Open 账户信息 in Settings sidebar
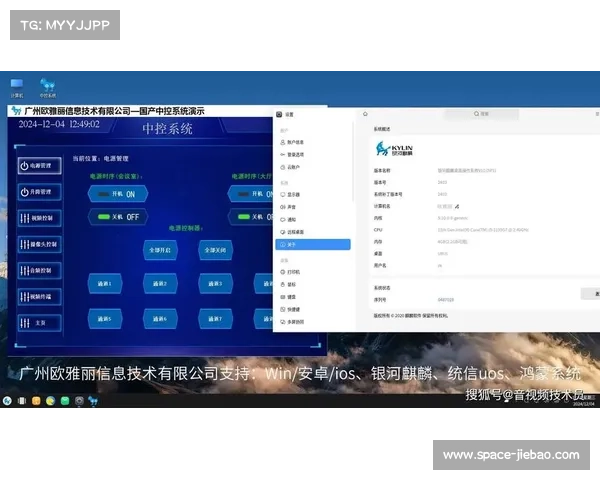Image resolution: width=600 pixels, height=480 pixels. 313,142
